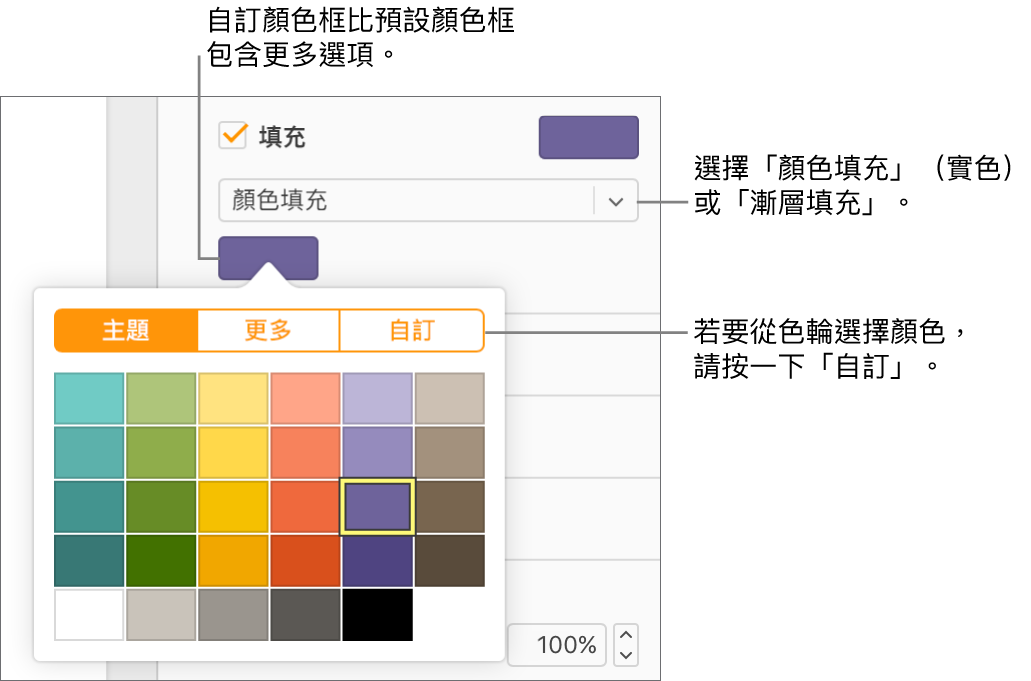Viewport: 1031px width, 681px height.
Task: Pick the lavender swatch in top row
Action: [377, 398]
